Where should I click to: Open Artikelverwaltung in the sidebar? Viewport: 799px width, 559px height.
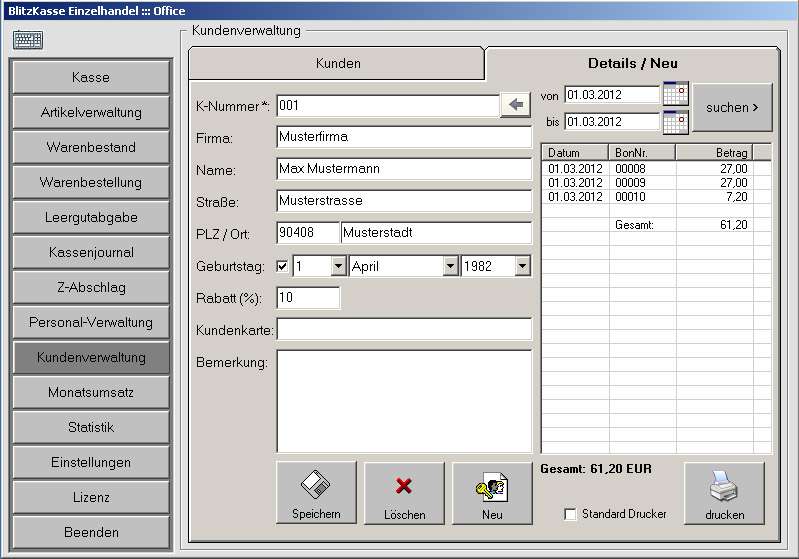91,112
